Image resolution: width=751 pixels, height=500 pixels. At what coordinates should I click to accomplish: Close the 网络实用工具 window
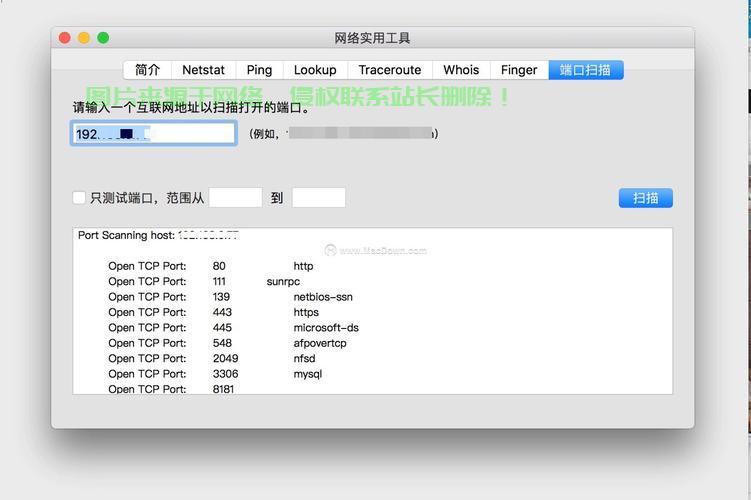[65, 38]
